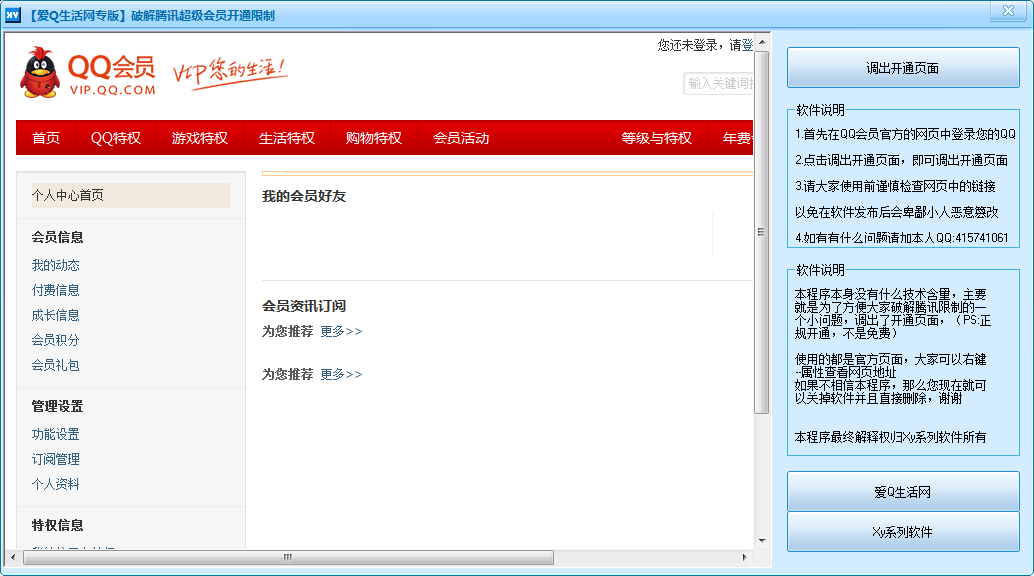This screenshot has width=1034, height=576.
Task: Click instruction line with QQ:415741061
Action: point(901,238)
